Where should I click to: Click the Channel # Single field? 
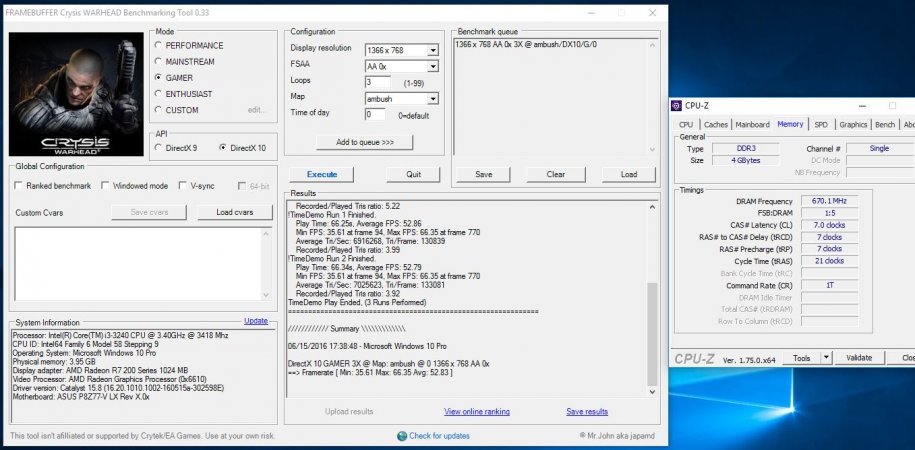[880, 148]
